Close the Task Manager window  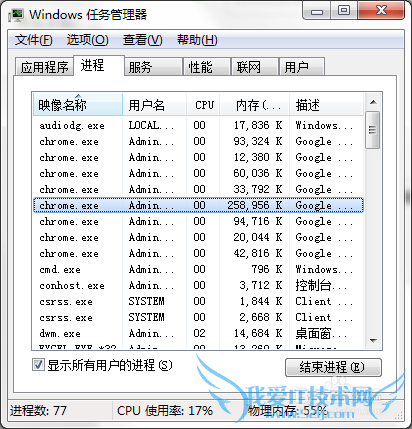pos(381,11)
